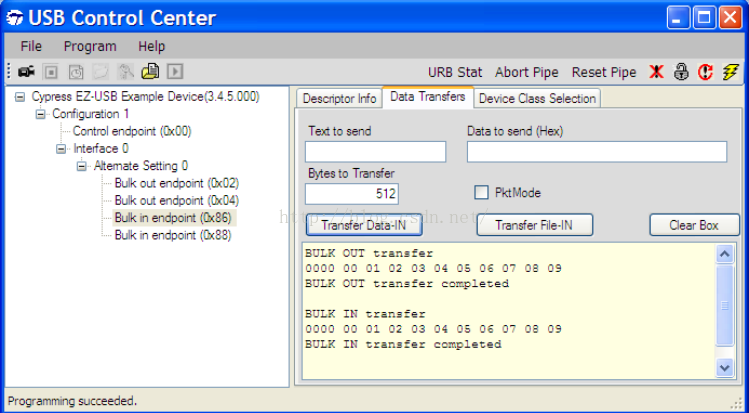Open the File menu

pyautogui.click(x=31, y=46)
